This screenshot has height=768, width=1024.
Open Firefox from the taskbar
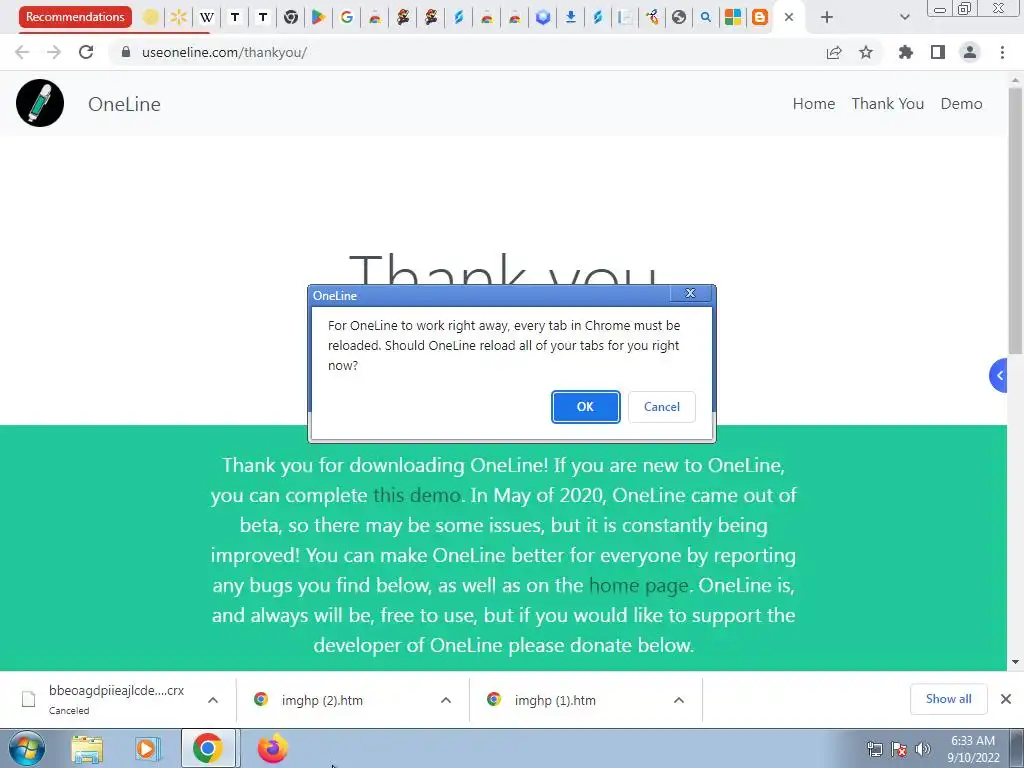click(x=272, y=748)
